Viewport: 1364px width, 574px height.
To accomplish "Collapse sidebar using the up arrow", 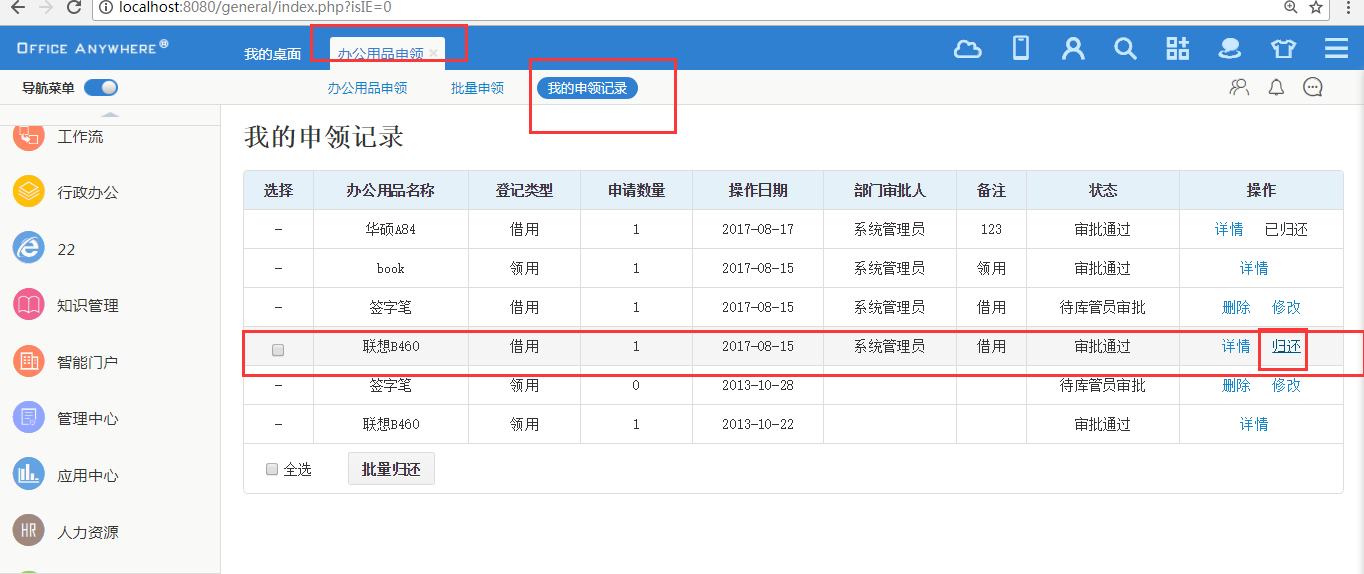I will 111,115.
